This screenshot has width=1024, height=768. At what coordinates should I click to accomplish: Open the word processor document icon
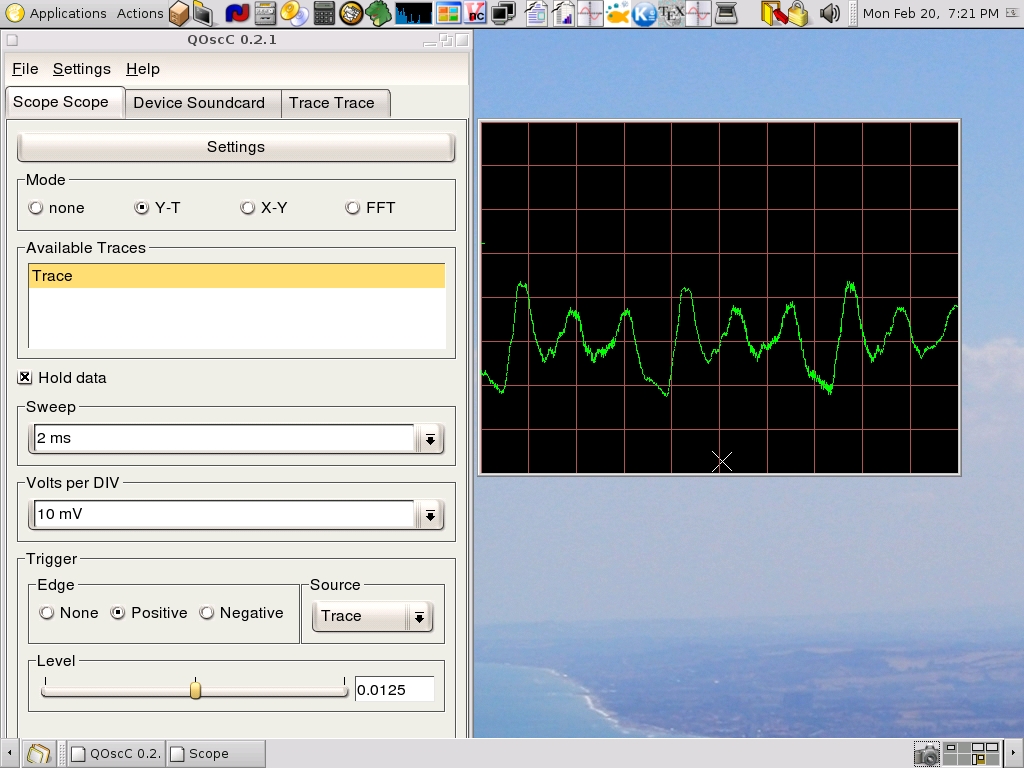coord(536,13)
